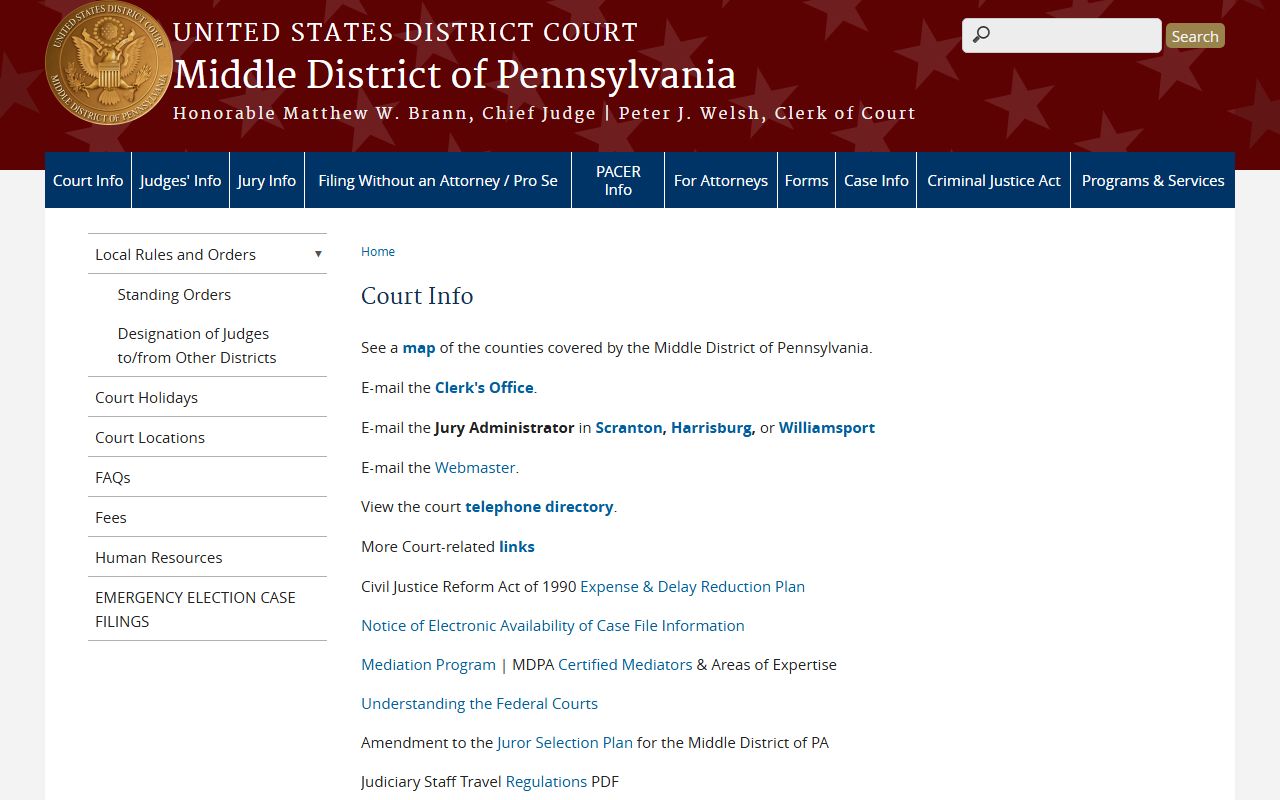Open the Criminal Justice Act menu

pos(994,180)
